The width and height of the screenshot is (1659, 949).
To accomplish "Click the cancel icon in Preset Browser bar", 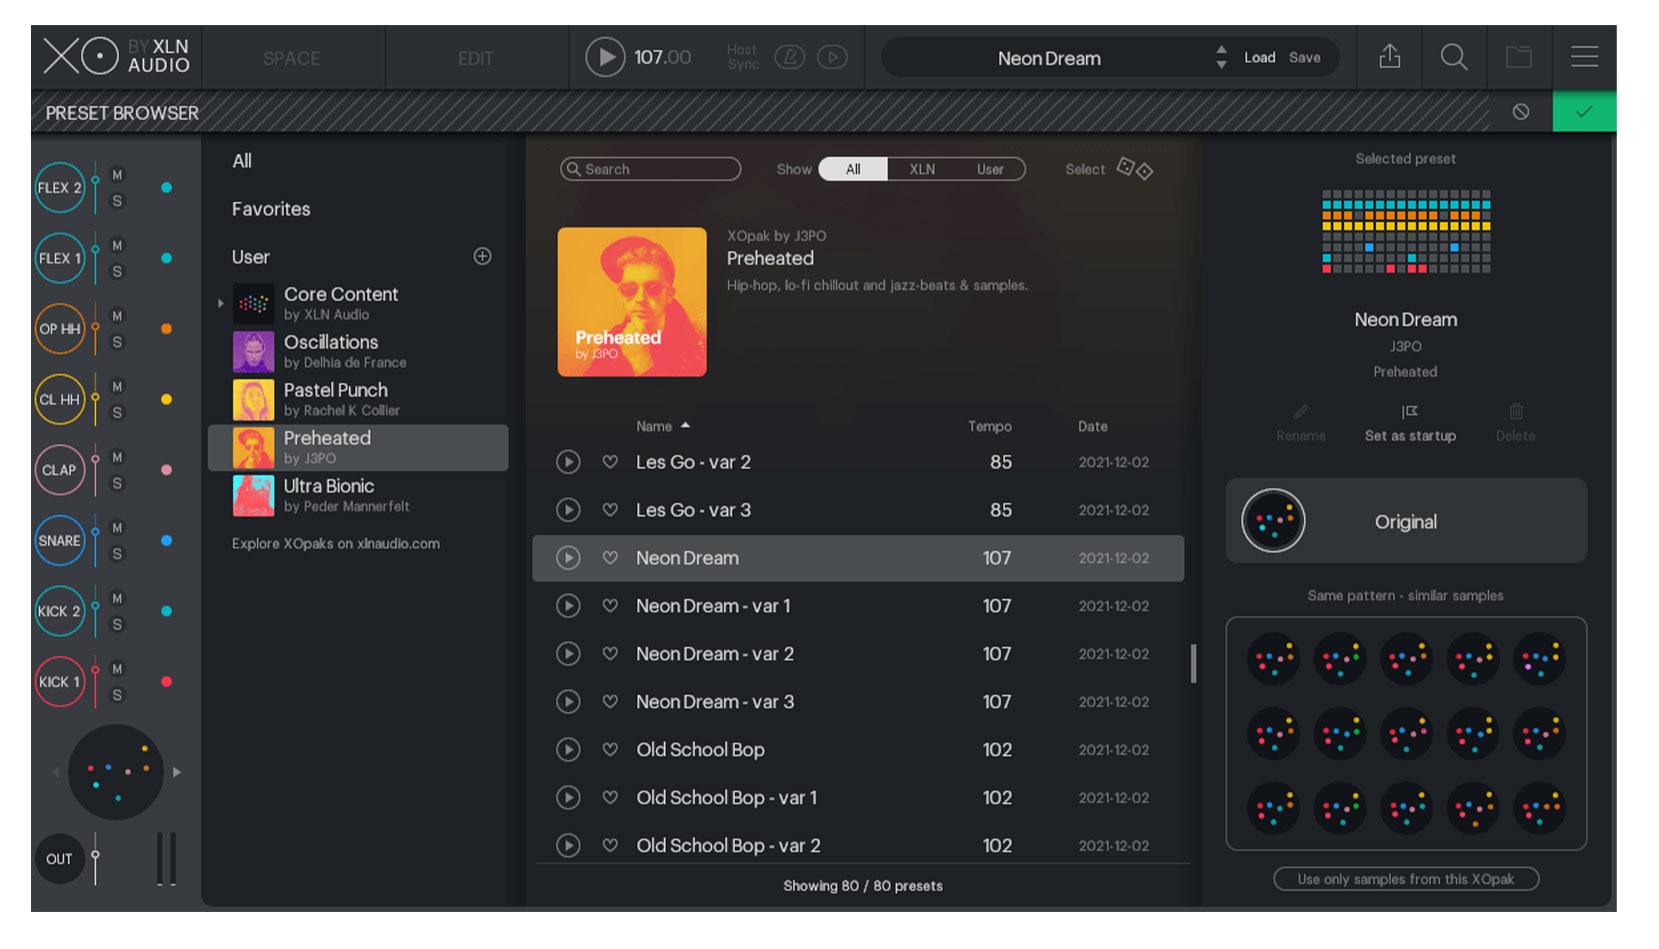I will 1520,112.
